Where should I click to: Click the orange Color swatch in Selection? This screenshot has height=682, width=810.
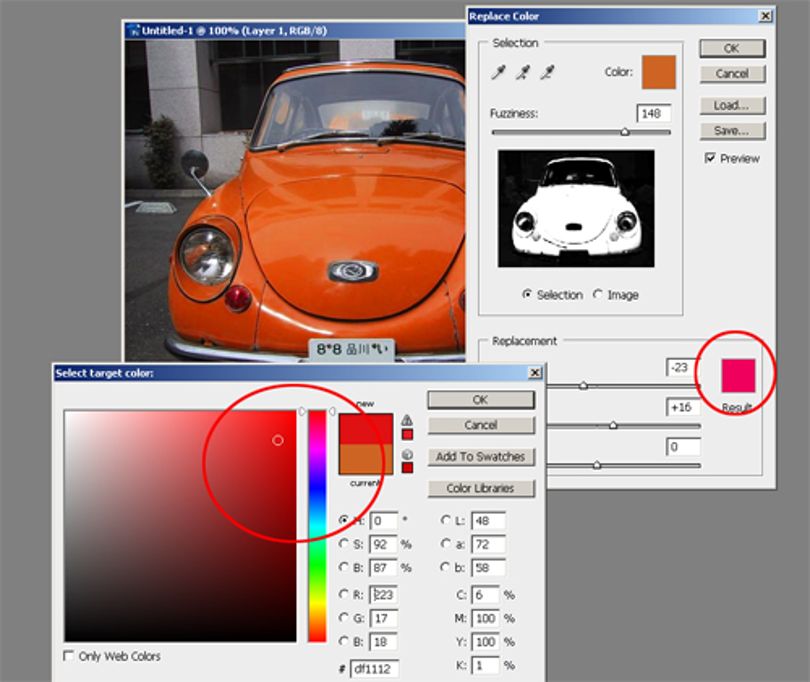659,72
